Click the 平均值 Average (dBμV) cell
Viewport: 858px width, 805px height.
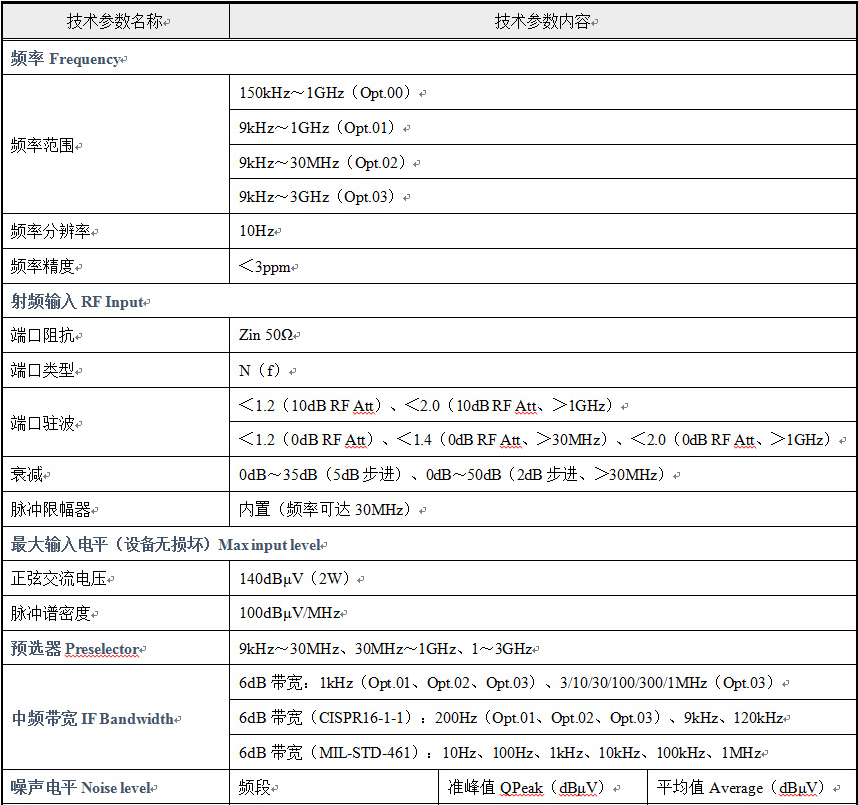pos(752,787)
